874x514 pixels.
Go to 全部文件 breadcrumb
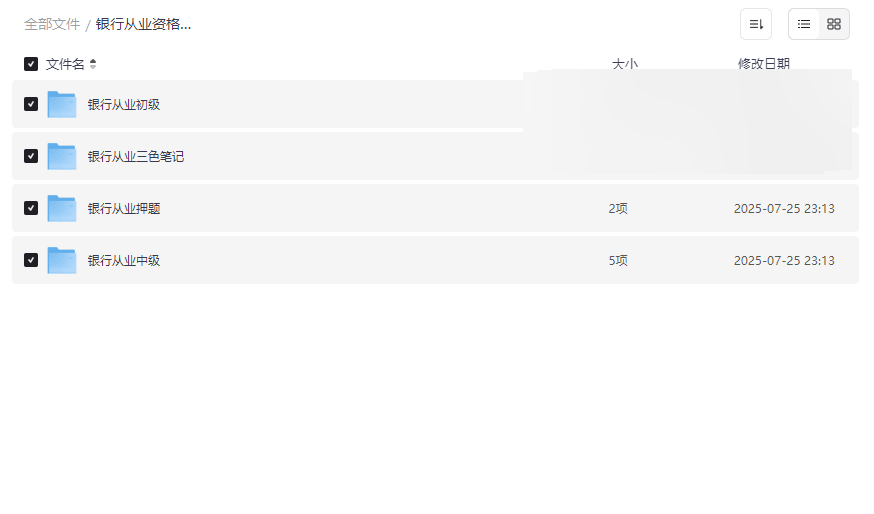52,24
